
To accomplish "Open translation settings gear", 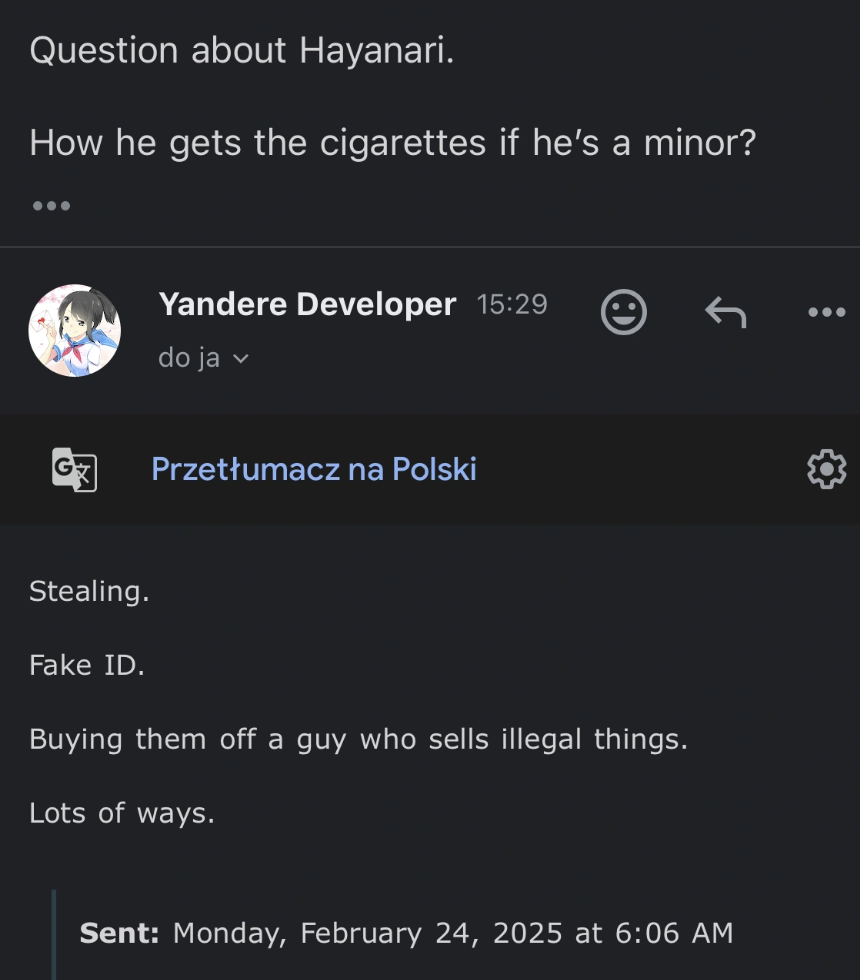I will (x=826, y=469).
